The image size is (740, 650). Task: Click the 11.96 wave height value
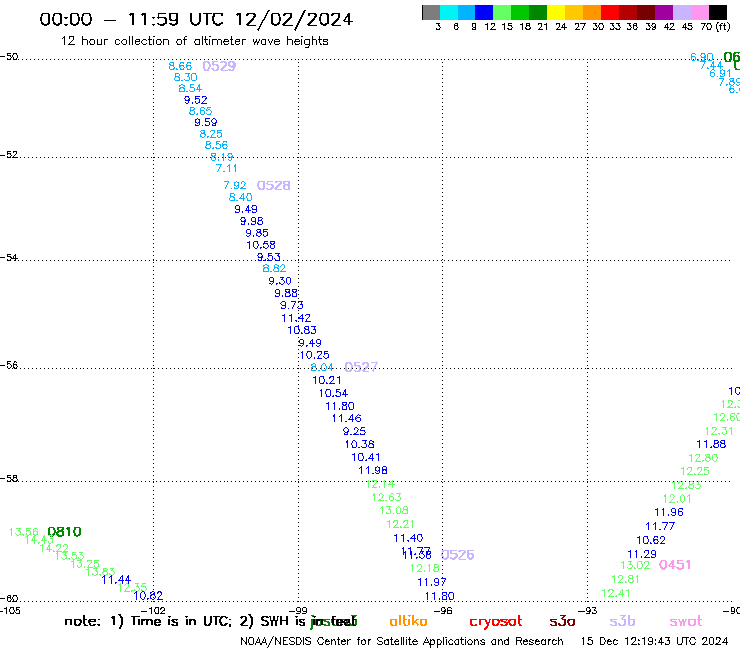pyautogui.click(x=669, y=512)
